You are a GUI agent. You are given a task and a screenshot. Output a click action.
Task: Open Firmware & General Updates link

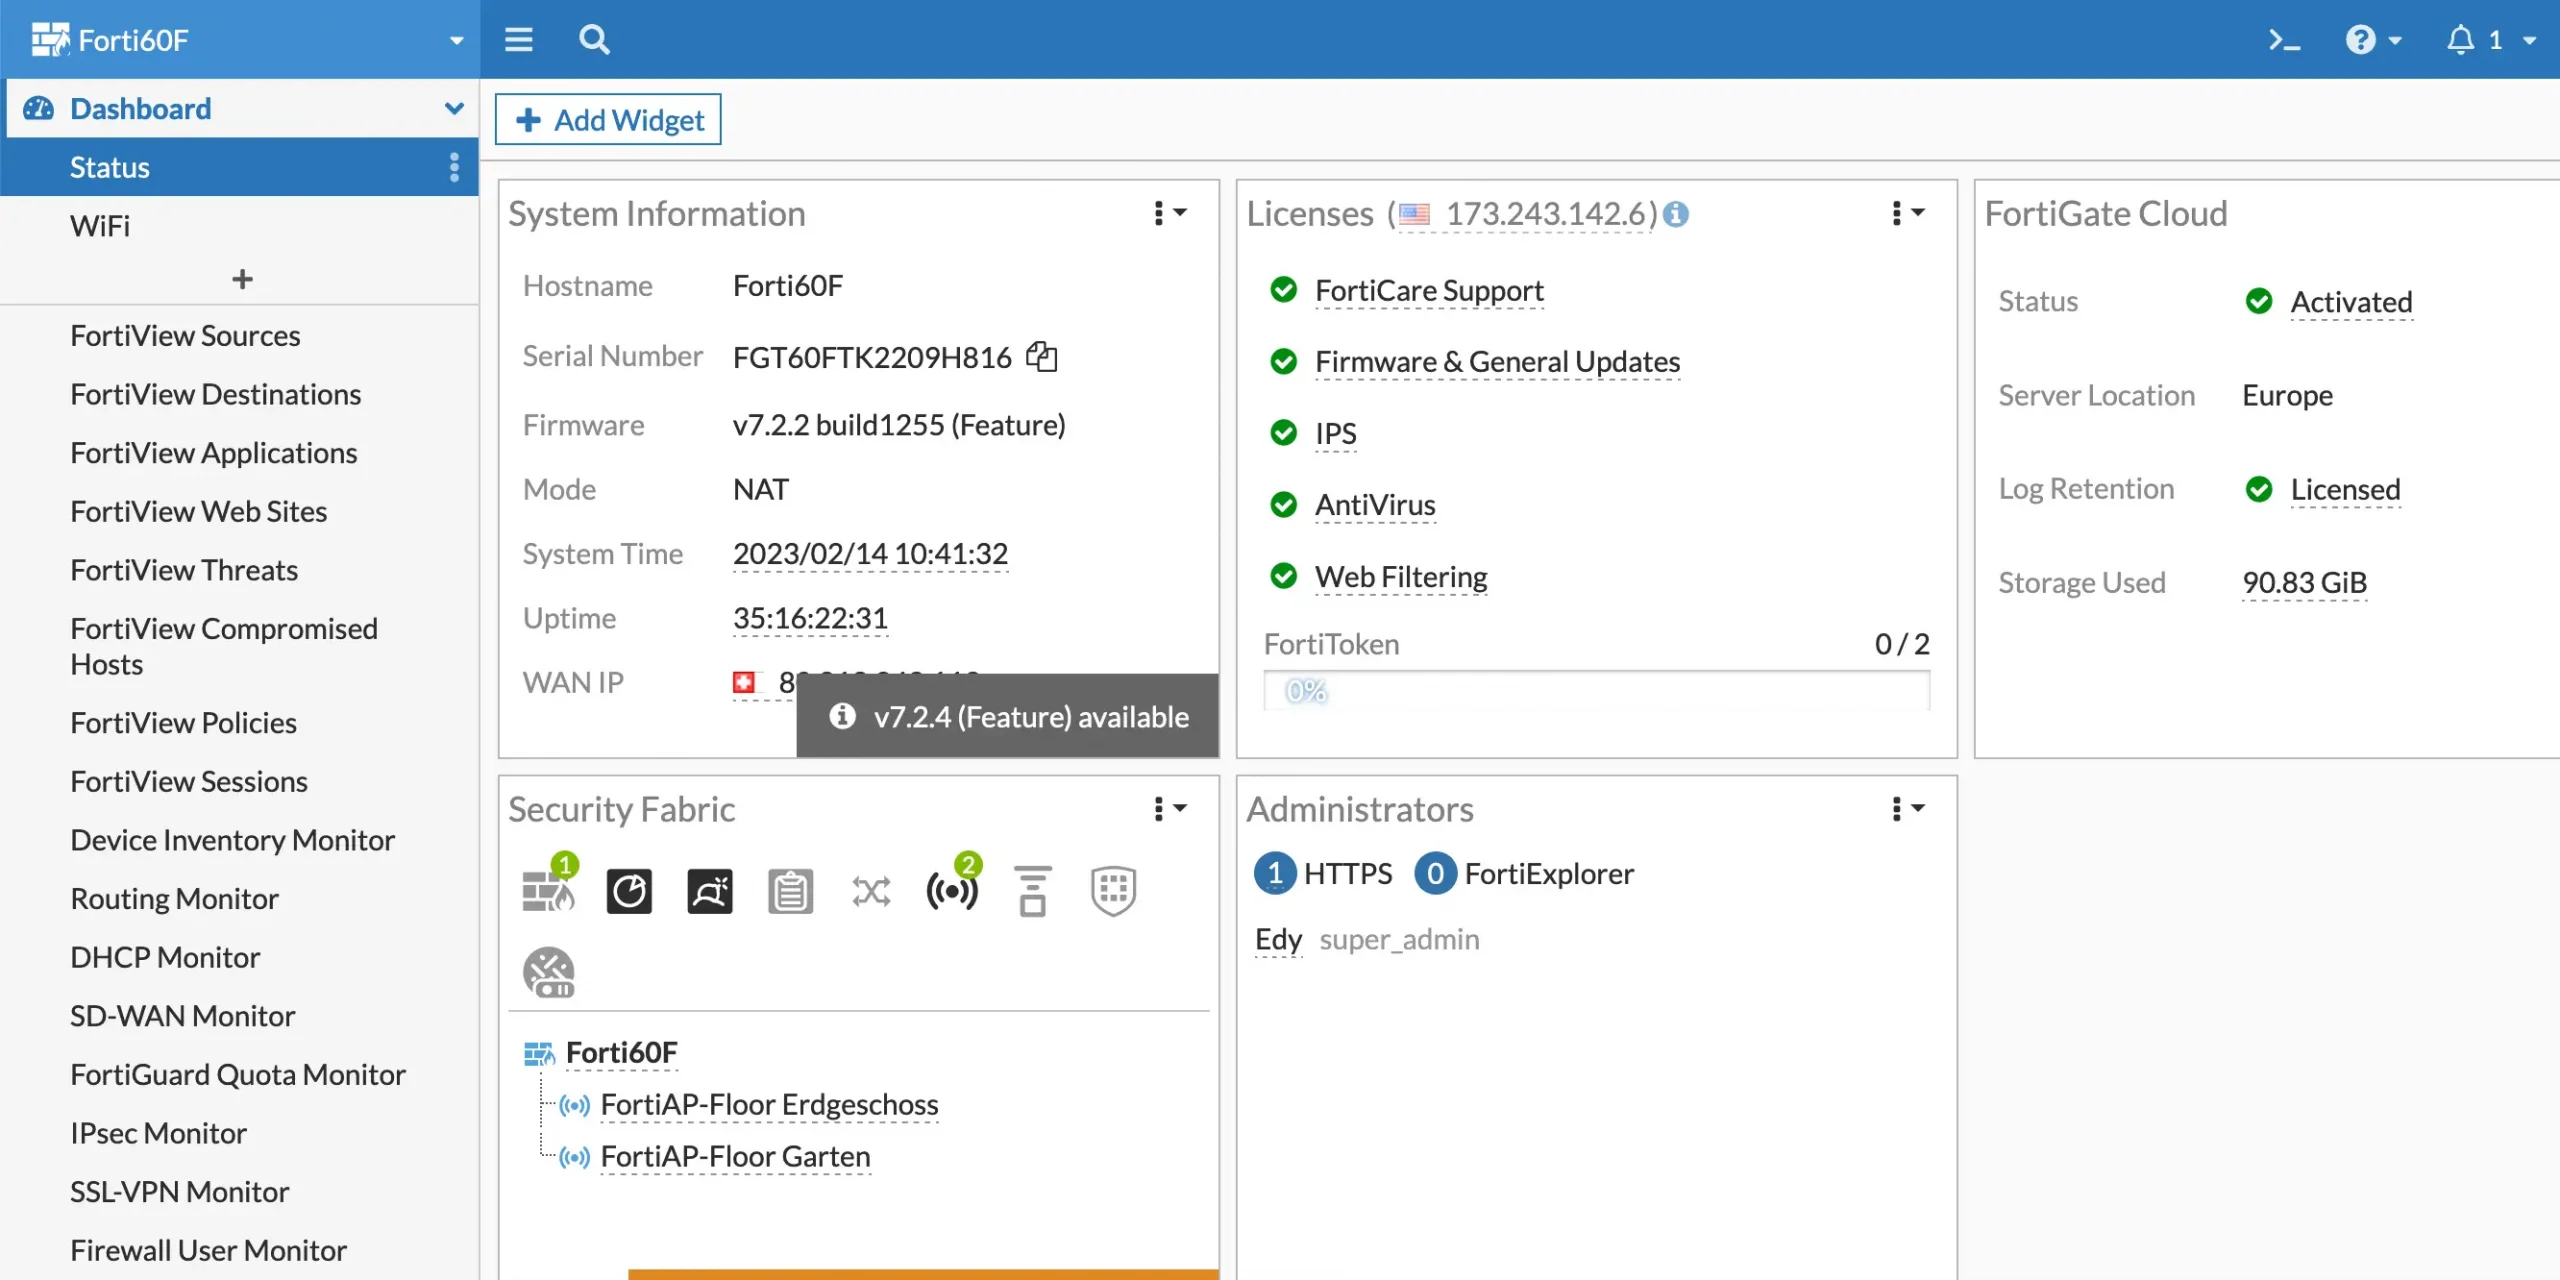(x=1497, y=362)
